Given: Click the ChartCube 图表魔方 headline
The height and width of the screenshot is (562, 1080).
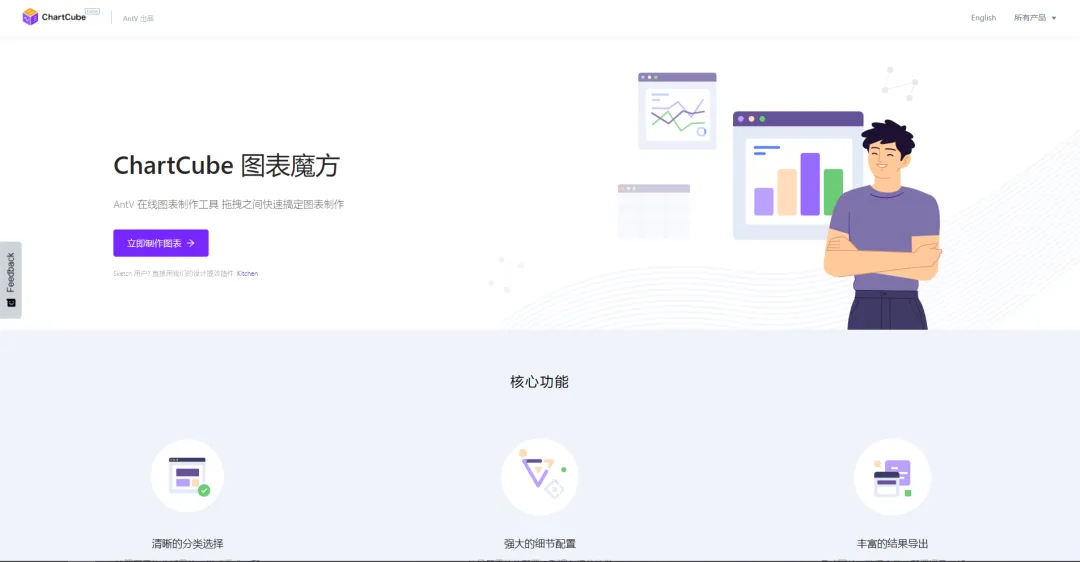Looking at the screenshot, I should tap(227, 165).
